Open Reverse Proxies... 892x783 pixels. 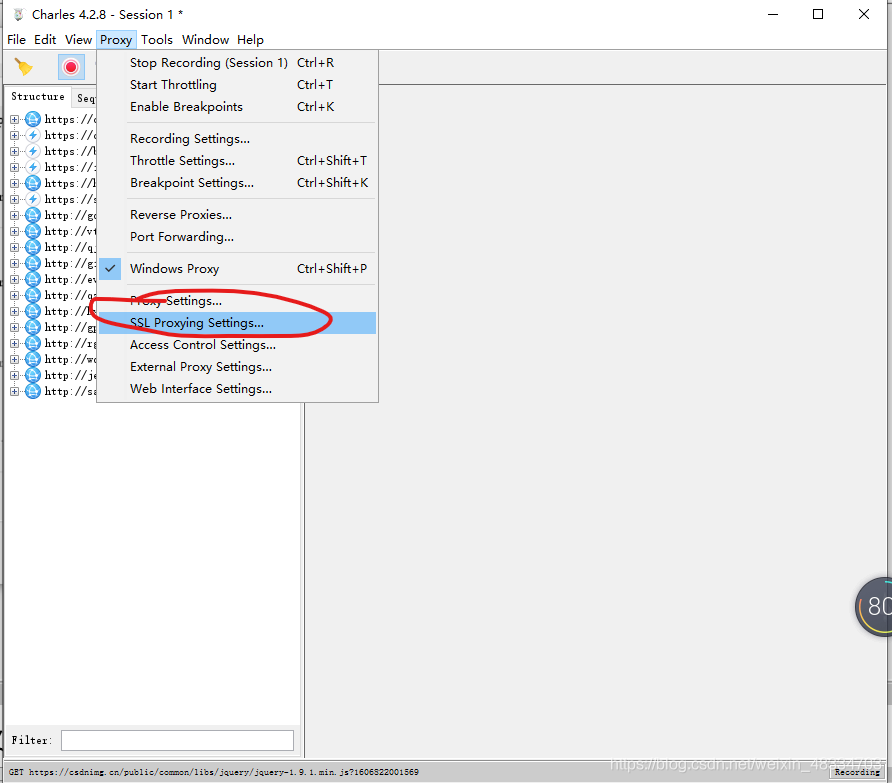pos(237,215)
